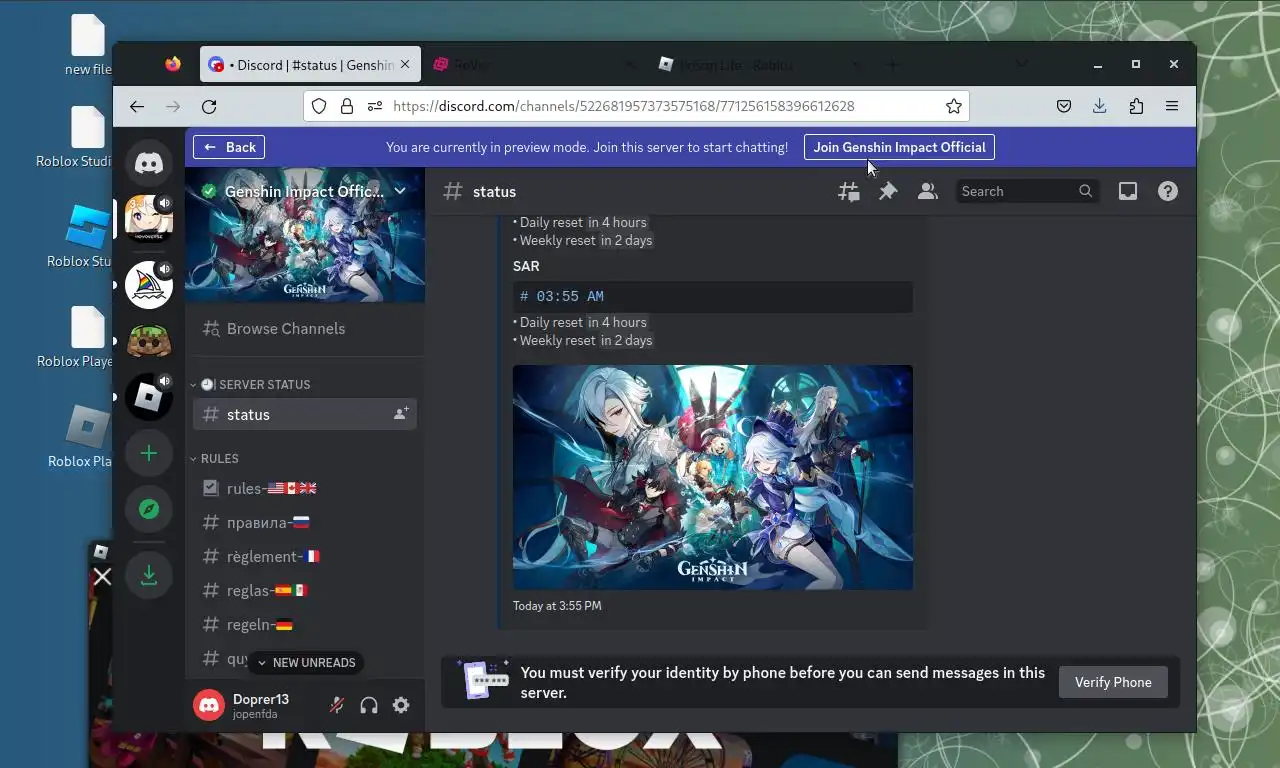The width and height of the screenshot is (1280, 768).
Task: Open User Settings gear
Action: (x=401, y=705)
